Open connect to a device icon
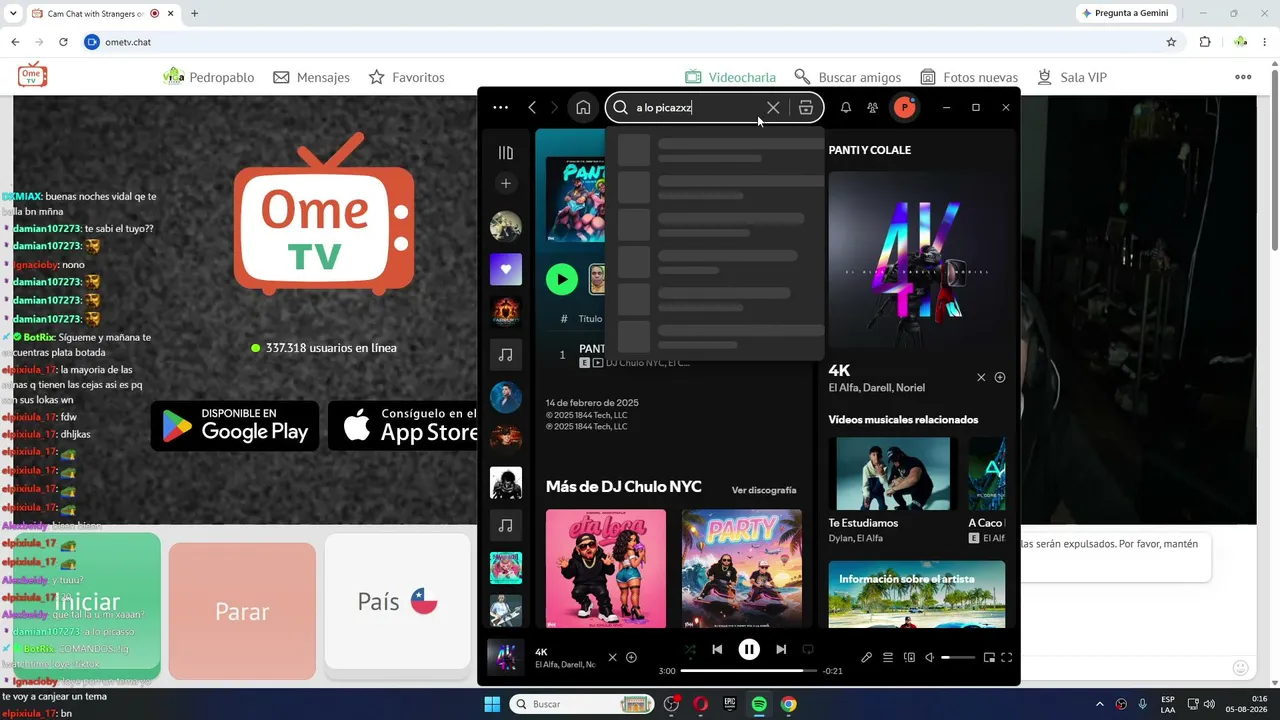Image resolution: width=1280 pixels, height=720 pixels. pos(909,657)
